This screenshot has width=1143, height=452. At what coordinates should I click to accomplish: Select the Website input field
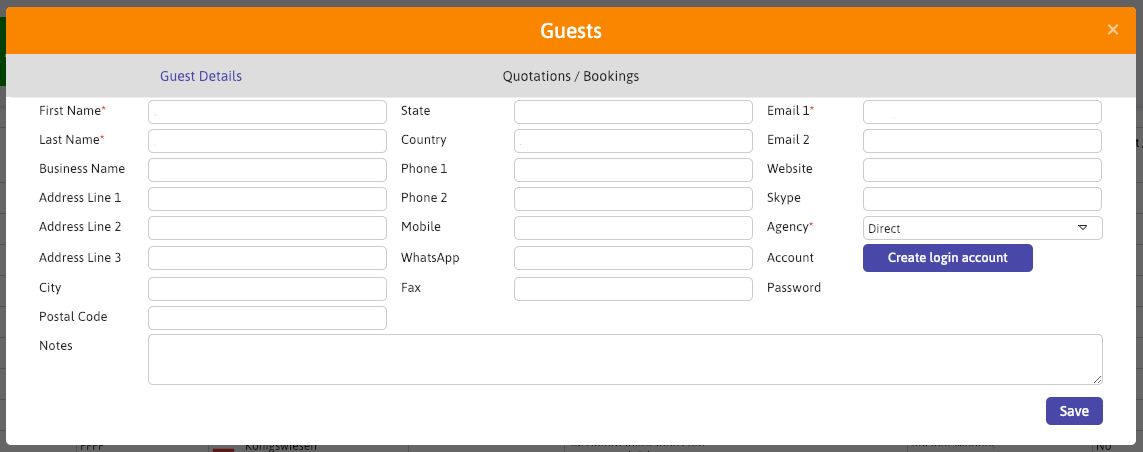(x=982, y=170)
